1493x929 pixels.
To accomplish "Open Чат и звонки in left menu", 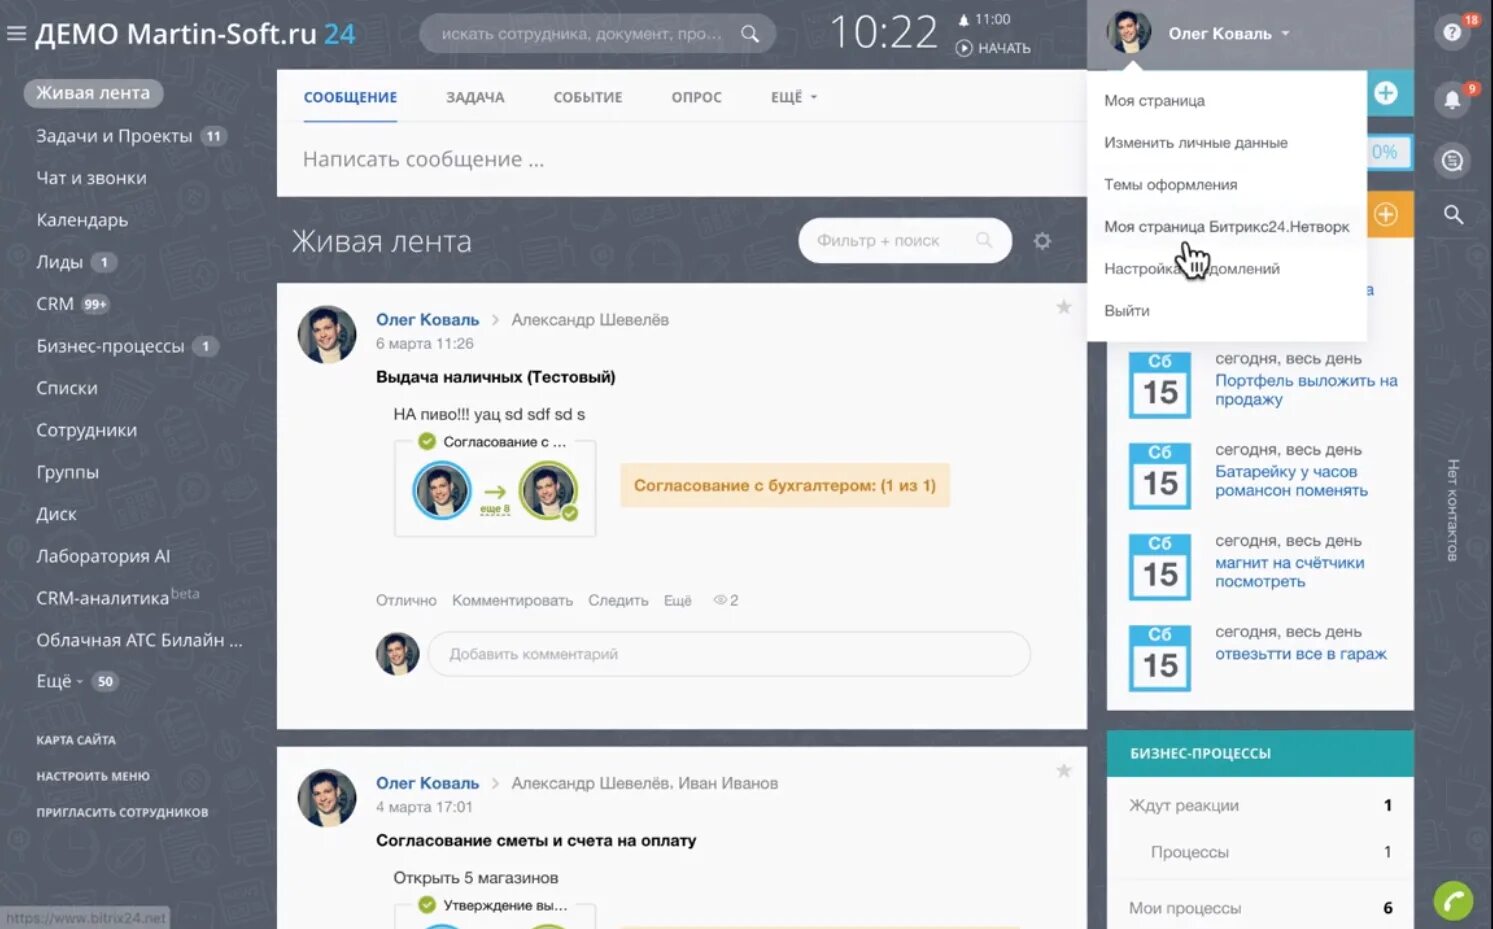I will [x=91, y=178].
